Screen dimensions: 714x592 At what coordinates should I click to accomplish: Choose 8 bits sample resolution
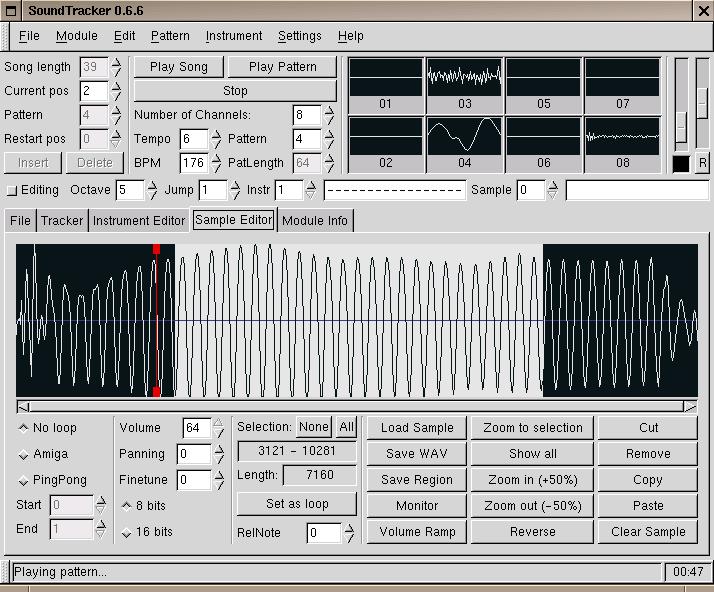(x=143, y=505)
